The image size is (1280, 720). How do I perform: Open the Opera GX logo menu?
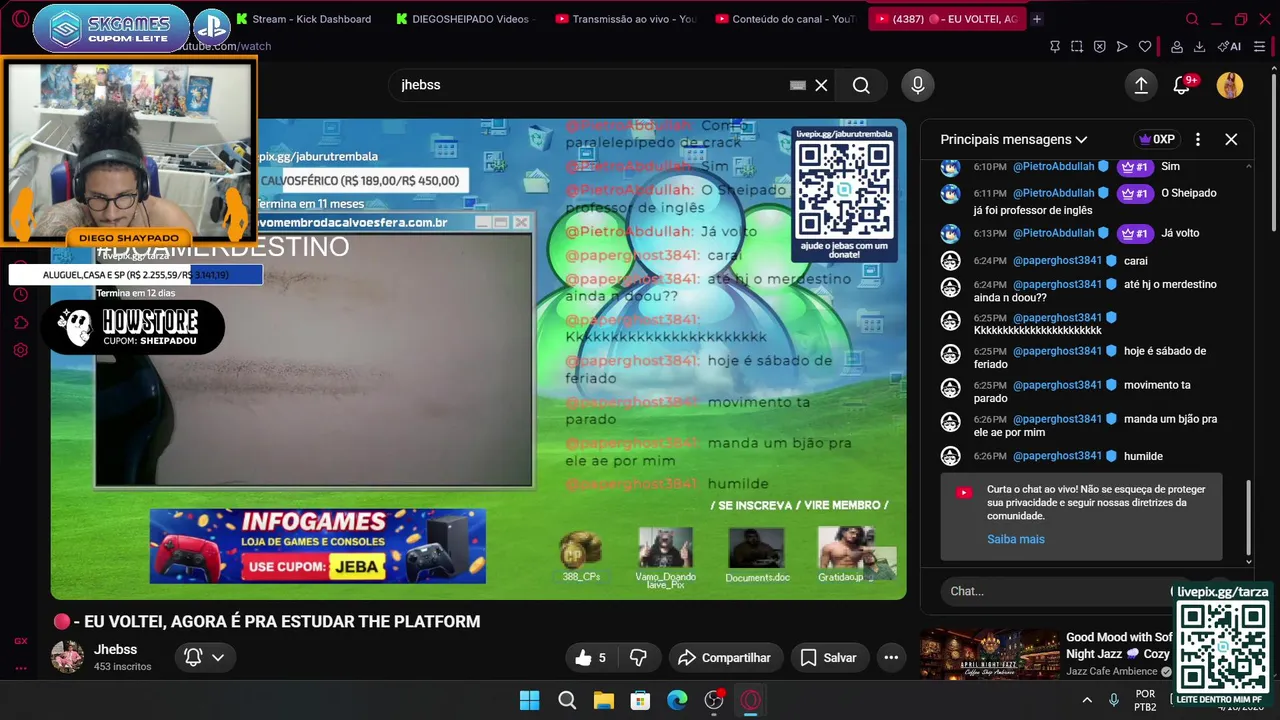point(20,19)
